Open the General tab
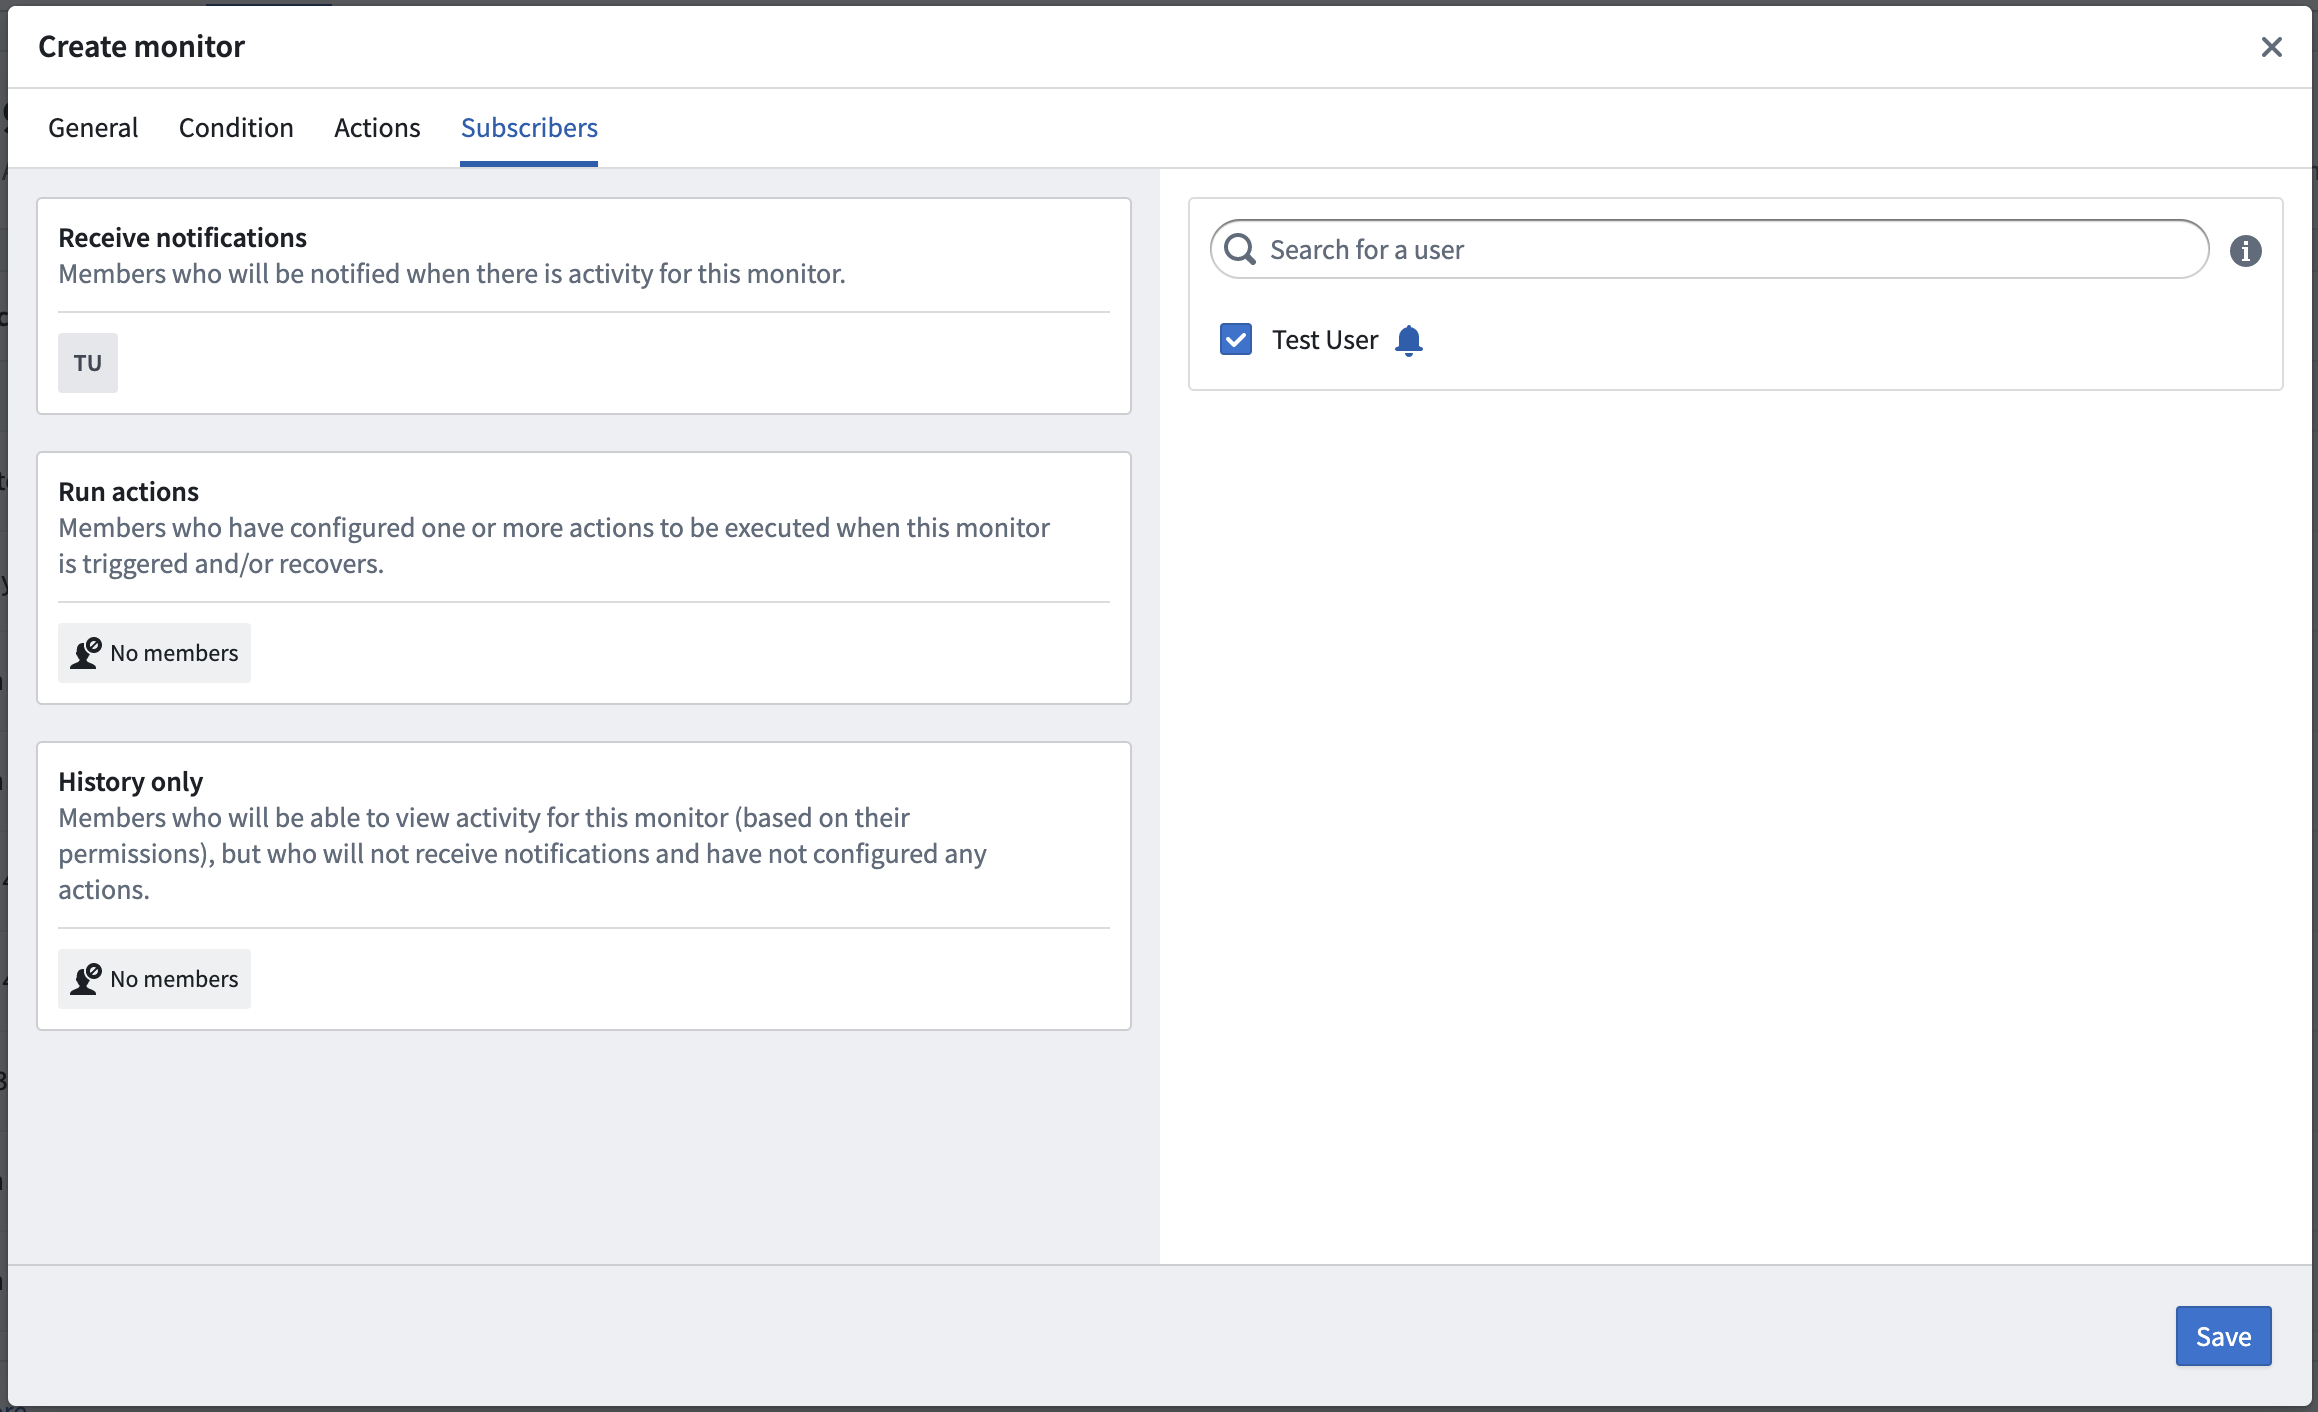The width and height of the screenshot is (2318, 1412). click(93, 128)
